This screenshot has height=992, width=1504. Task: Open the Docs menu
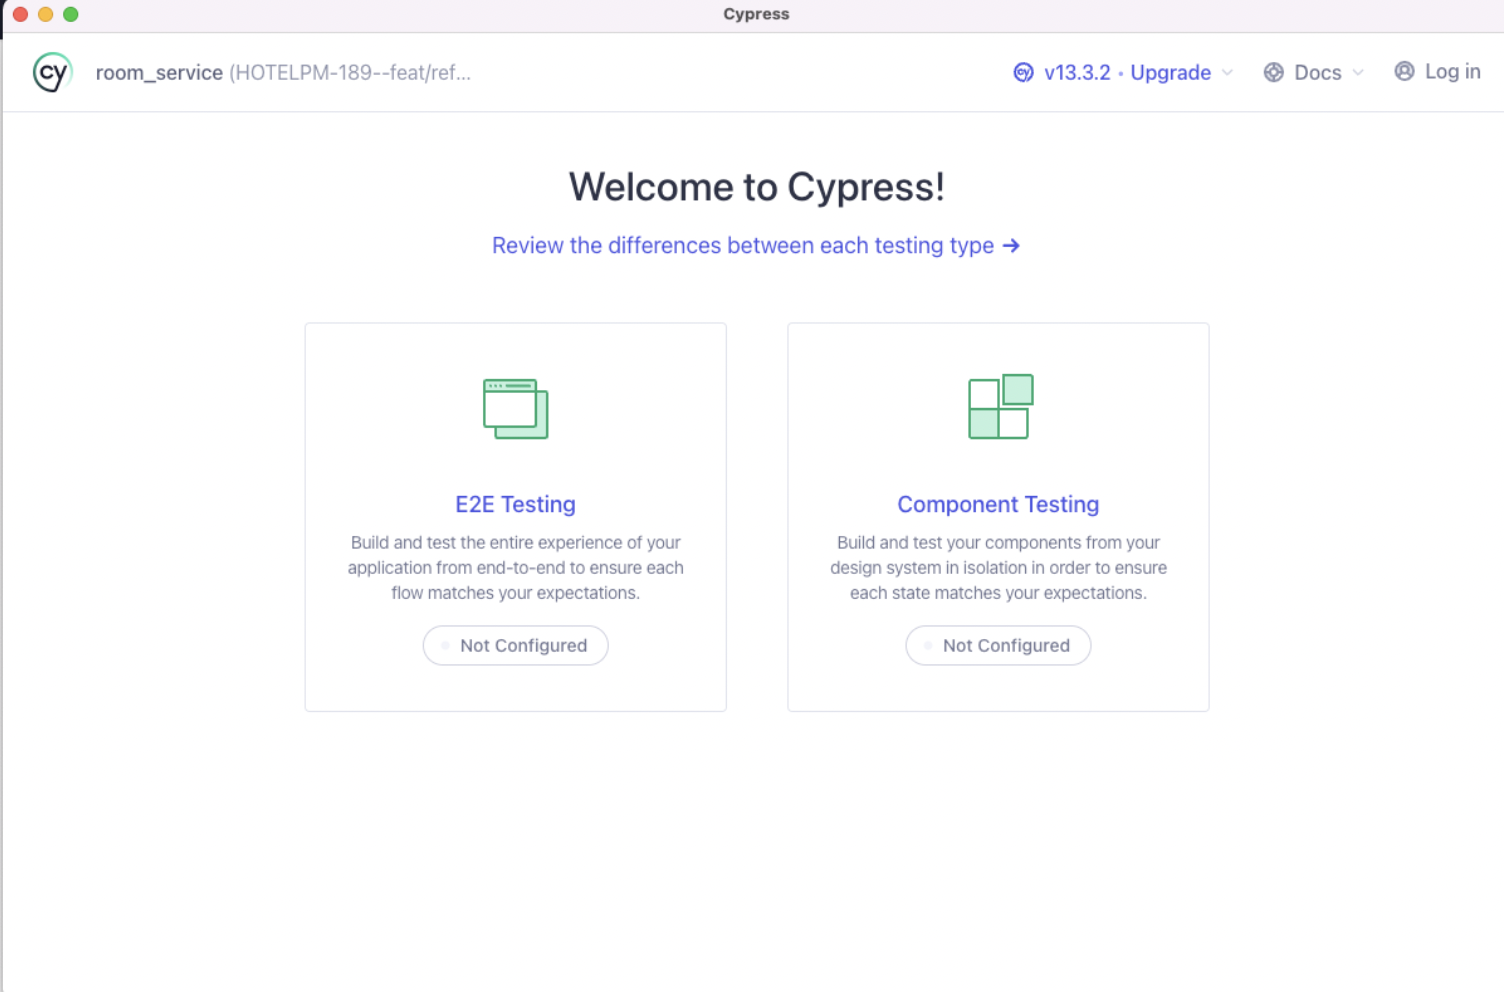[1313, 72]
